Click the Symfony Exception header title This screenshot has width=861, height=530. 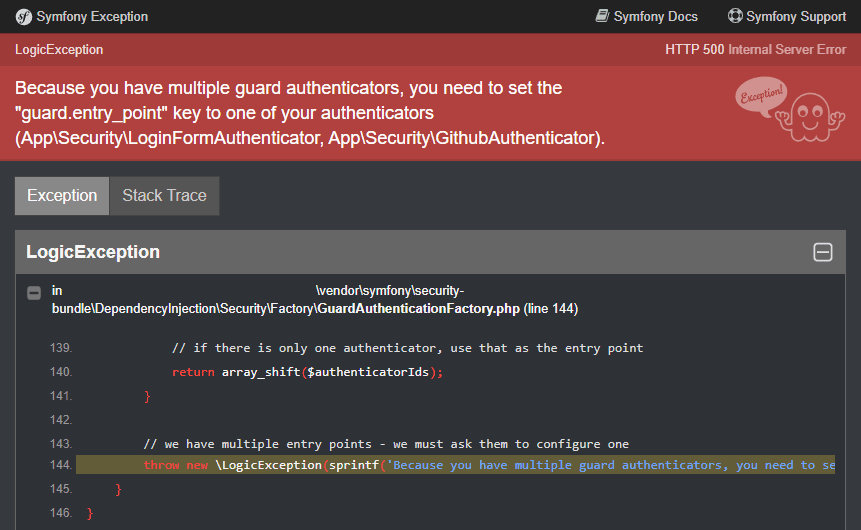(92, 16)
